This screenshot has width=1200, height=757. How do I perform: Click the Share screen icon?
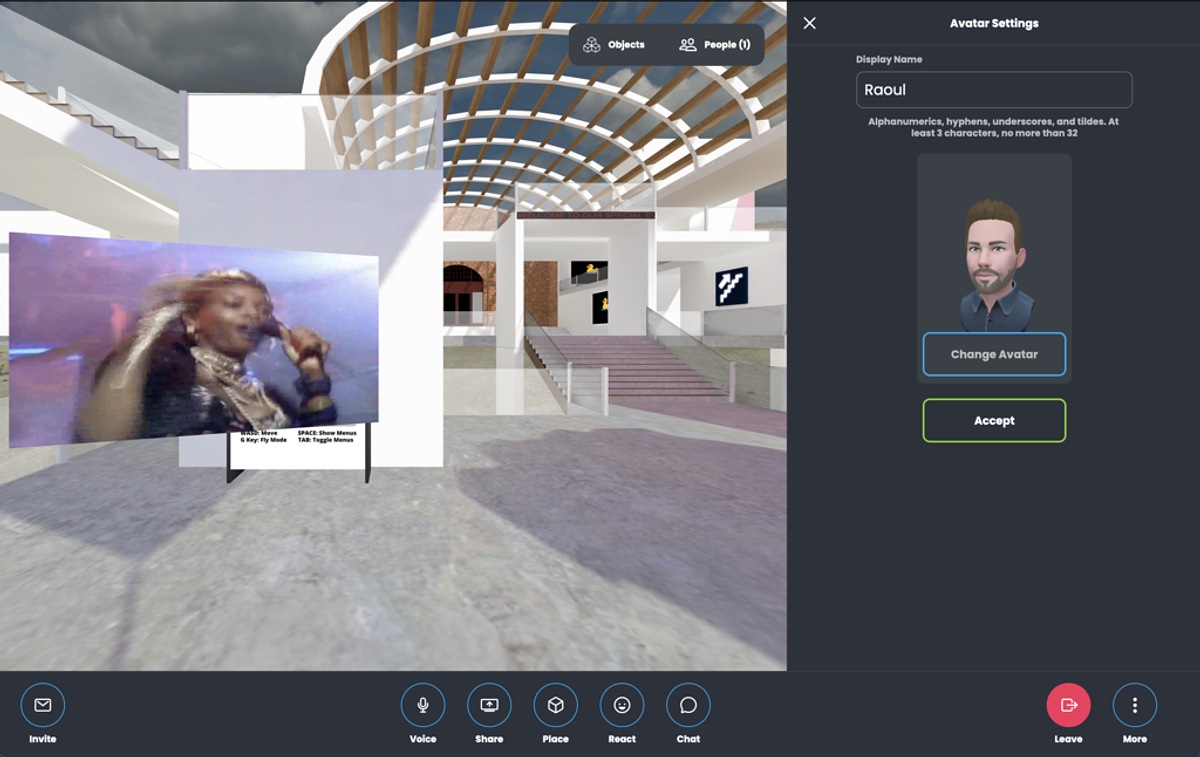(489, 705)
